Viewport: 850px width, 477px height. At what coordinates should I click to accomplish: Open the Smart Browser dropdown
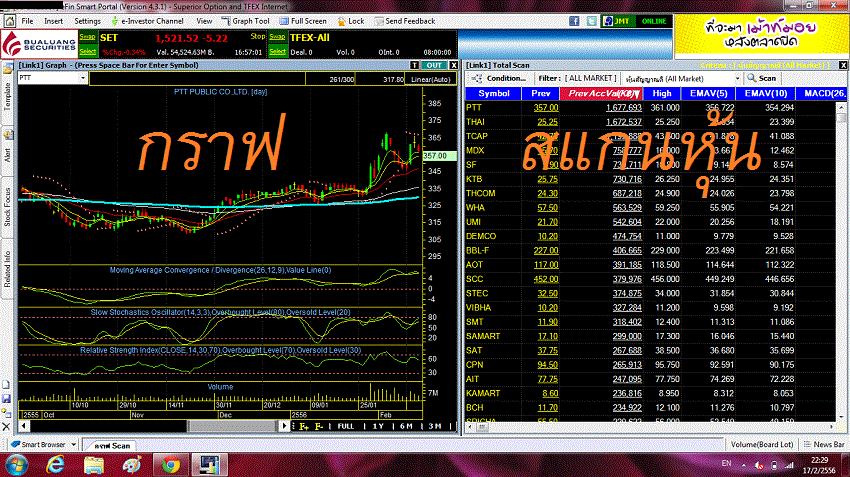[x=73, y=444]
